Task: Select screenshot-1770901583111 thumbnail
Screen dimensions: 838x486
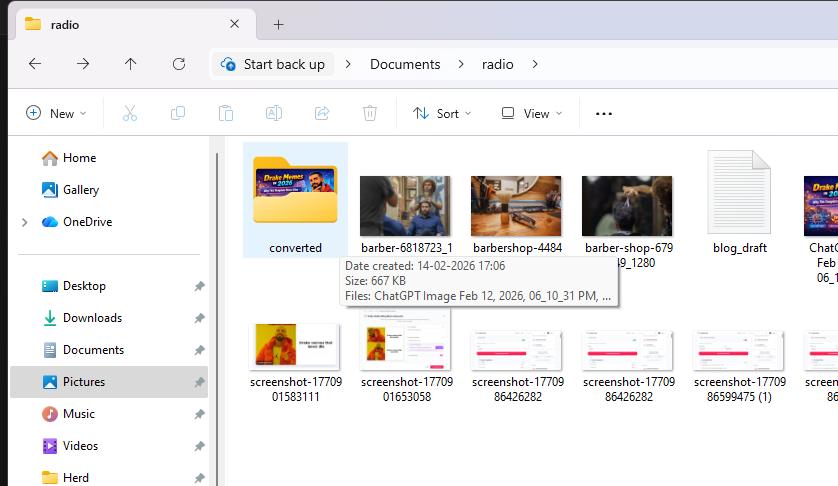Action: [x=294, y=346]
